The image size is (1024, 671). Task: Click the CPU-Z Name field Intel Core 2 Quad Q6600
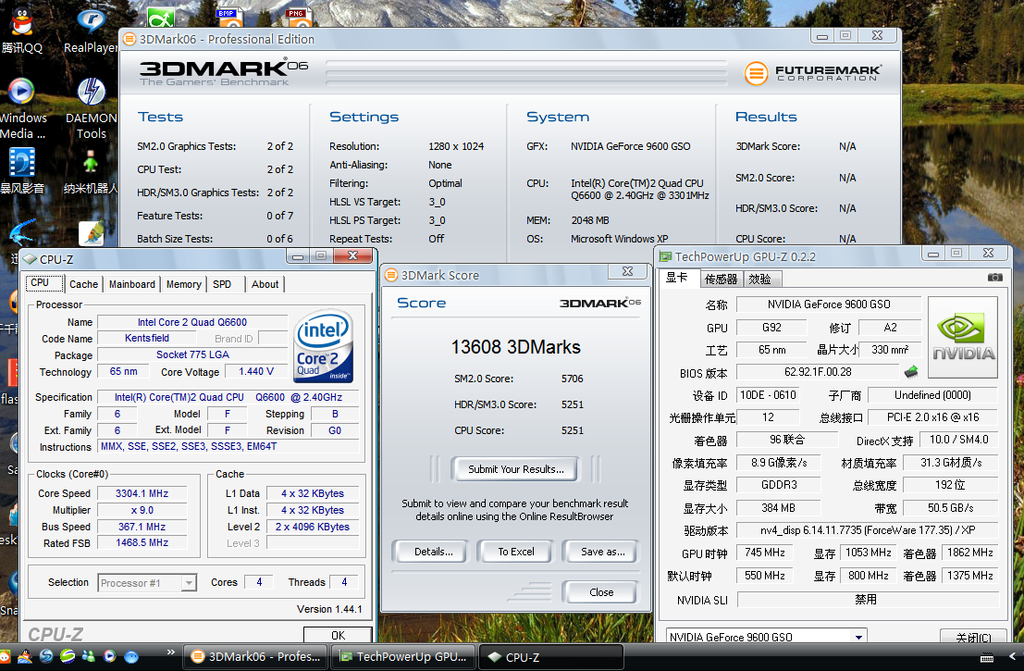click(192, 322)
